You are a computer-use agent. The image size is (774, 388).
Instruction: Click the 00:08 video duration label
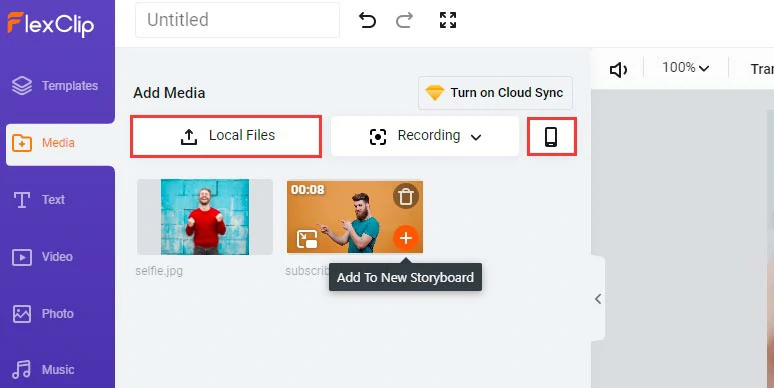click(x=308, y=190)
